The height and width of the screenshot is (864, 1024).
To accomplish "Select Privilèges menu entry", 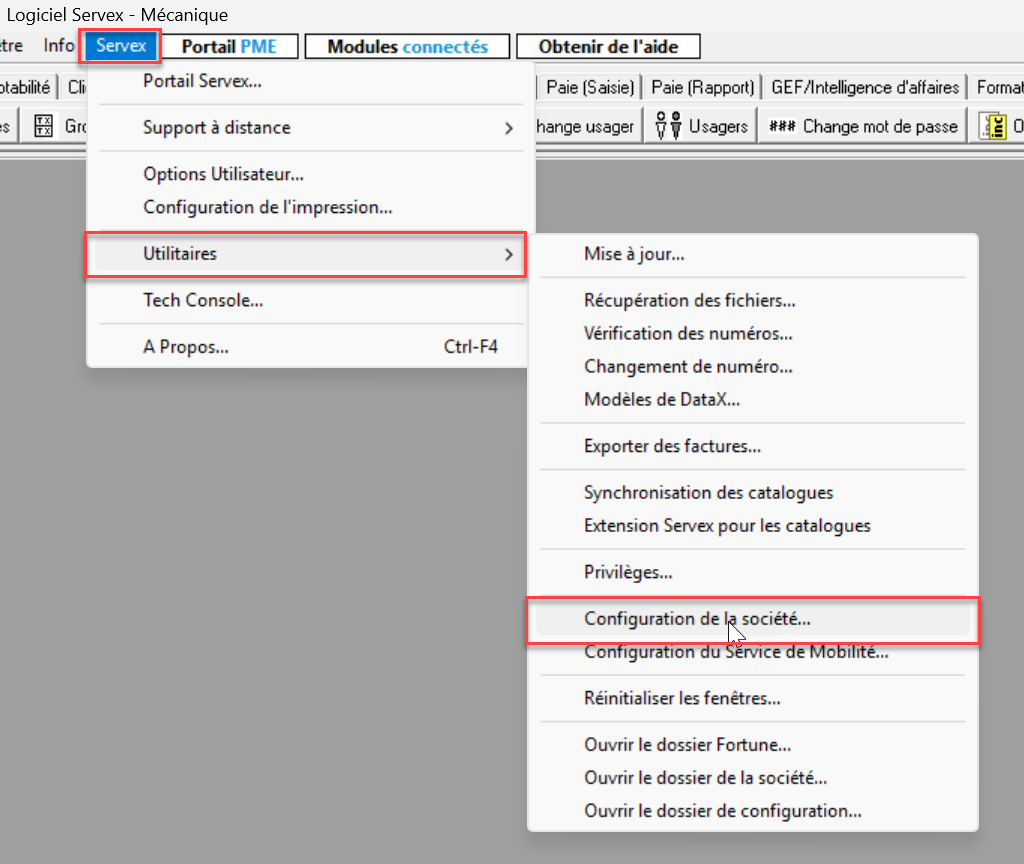I will [x=628, y=573].
